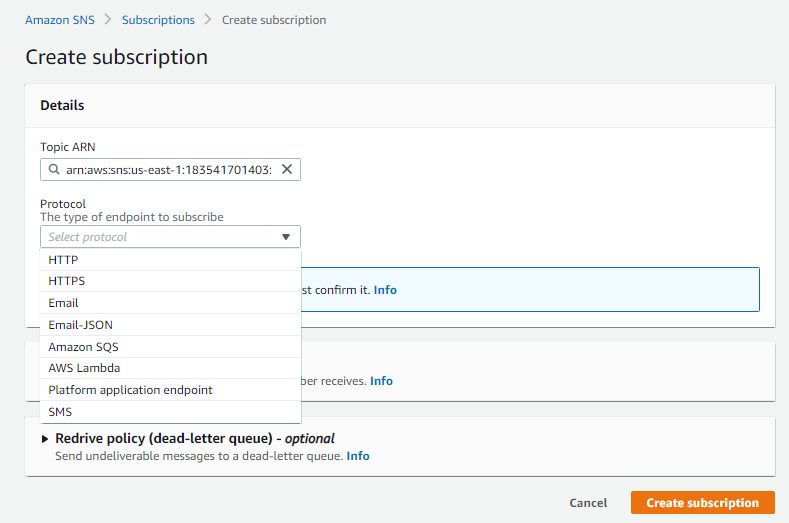Click the Create subscription button
Image resolution: width=789 pixels, height=523 pixels.
702,503
